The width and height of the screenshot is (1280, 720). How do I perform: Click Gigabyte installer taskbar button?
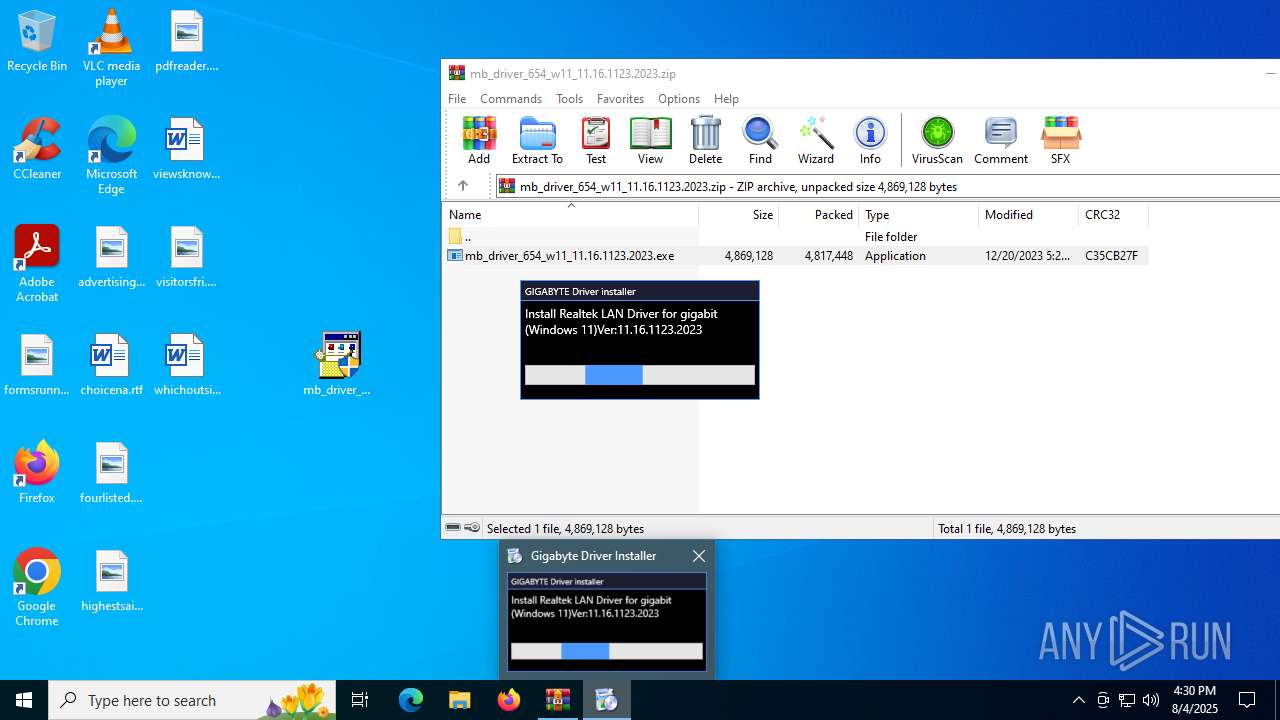click(x=607, y=700)
